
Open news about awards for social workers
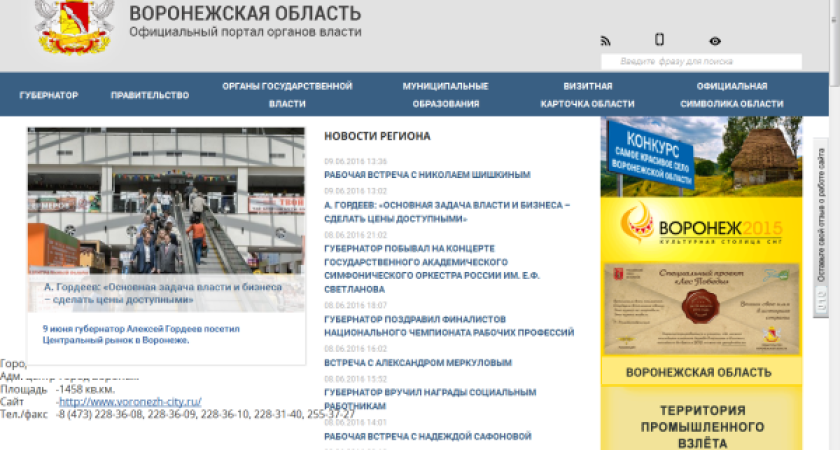pyautogui.click(x=430, y=399)
